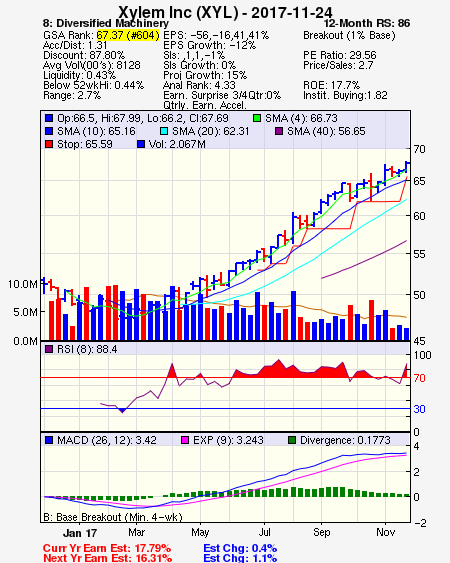
Task: Click the Range: 2.7% value
Action: [72, 96]
